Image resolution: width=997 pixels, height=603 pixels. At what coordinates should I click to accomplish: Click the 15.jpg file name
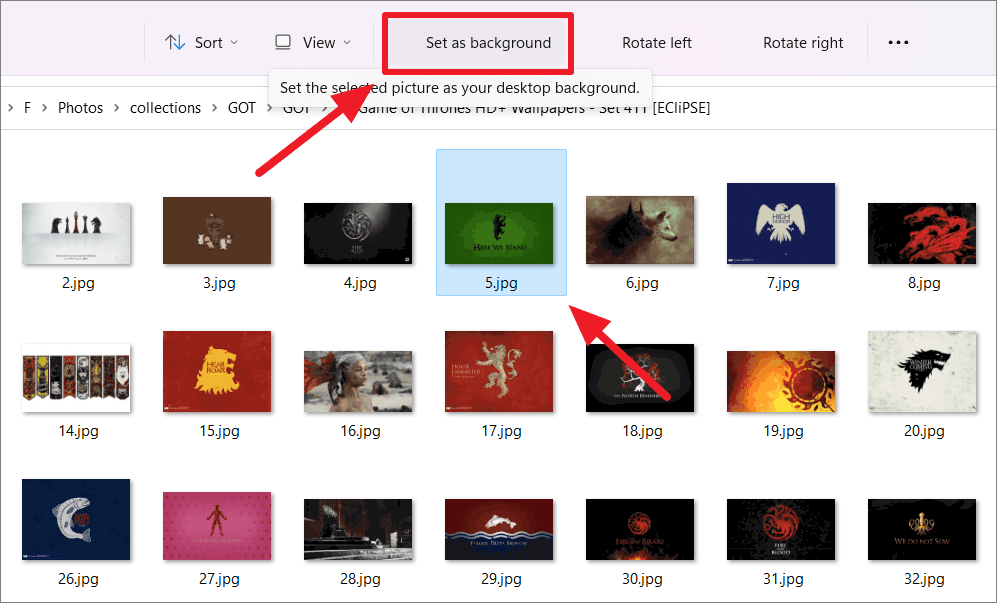point(219,431)
